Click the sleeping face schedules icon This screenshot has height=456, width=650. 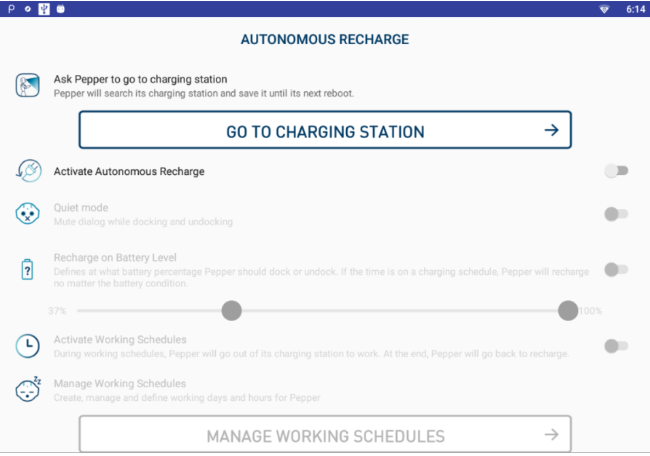click(28, 389)
